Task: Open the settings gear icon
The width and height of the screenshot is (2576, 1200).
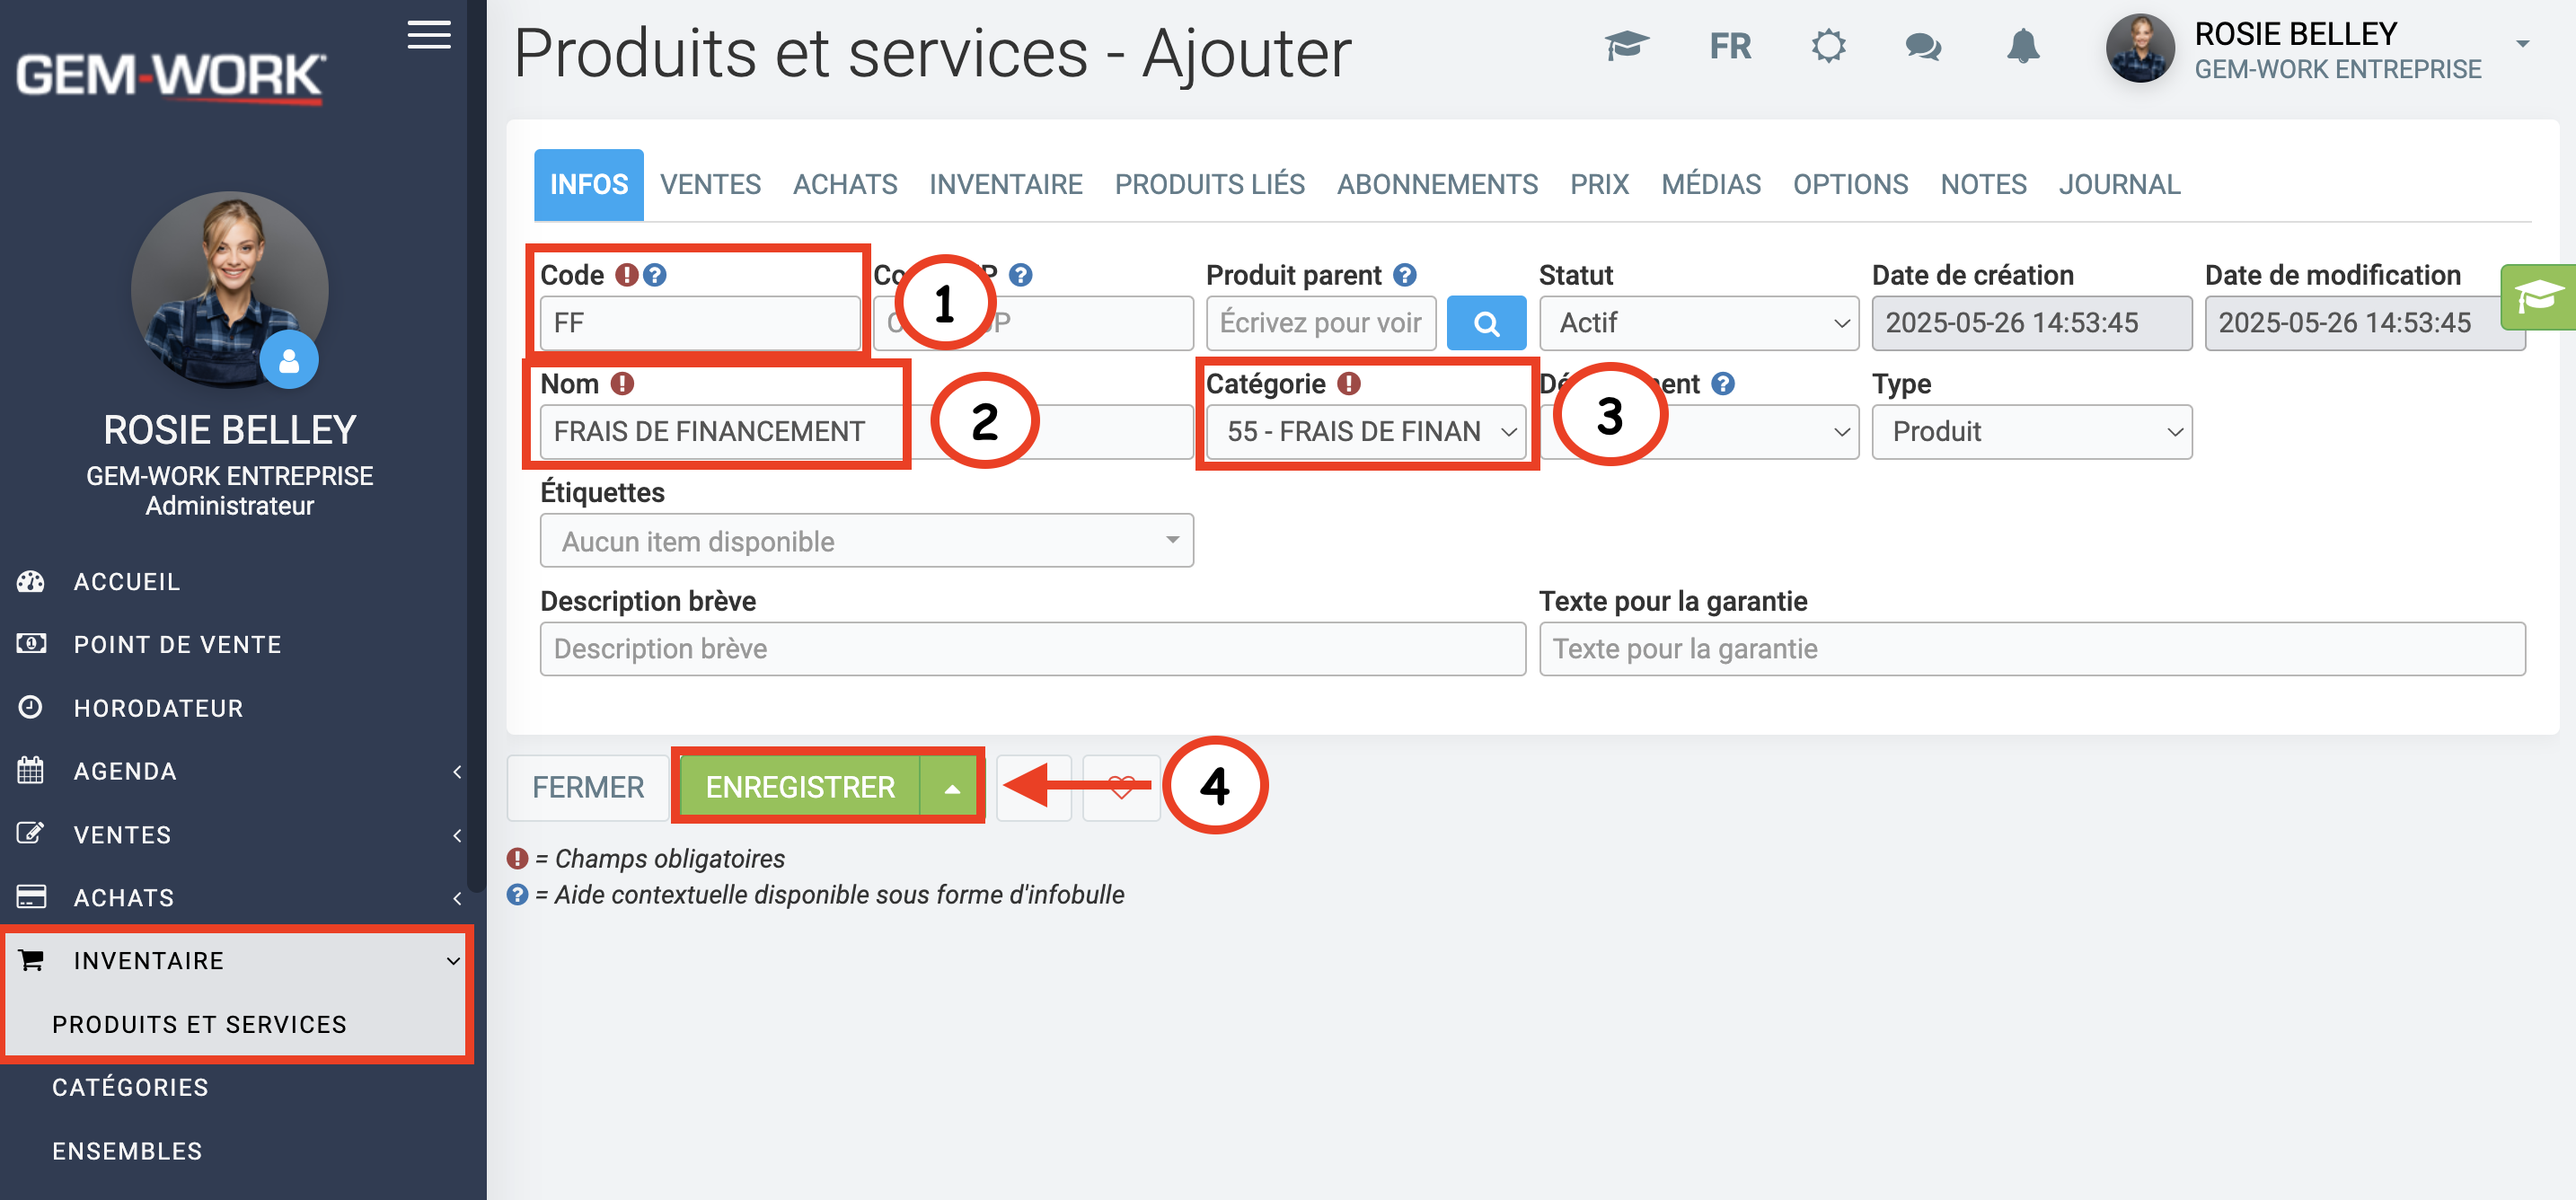Action: pyautogui.click(x=1828, y=46)
